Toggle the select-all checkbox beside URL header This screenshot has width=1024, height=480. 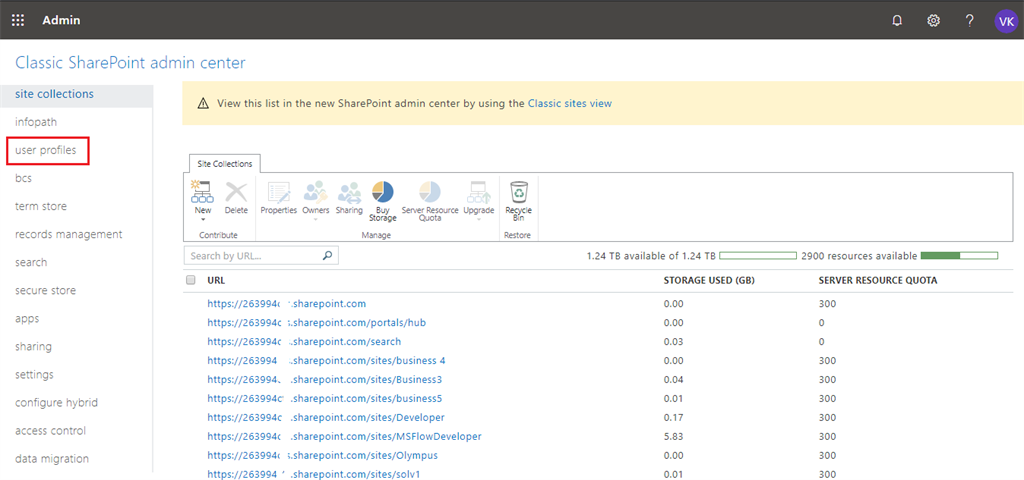(x=191, y=280)
